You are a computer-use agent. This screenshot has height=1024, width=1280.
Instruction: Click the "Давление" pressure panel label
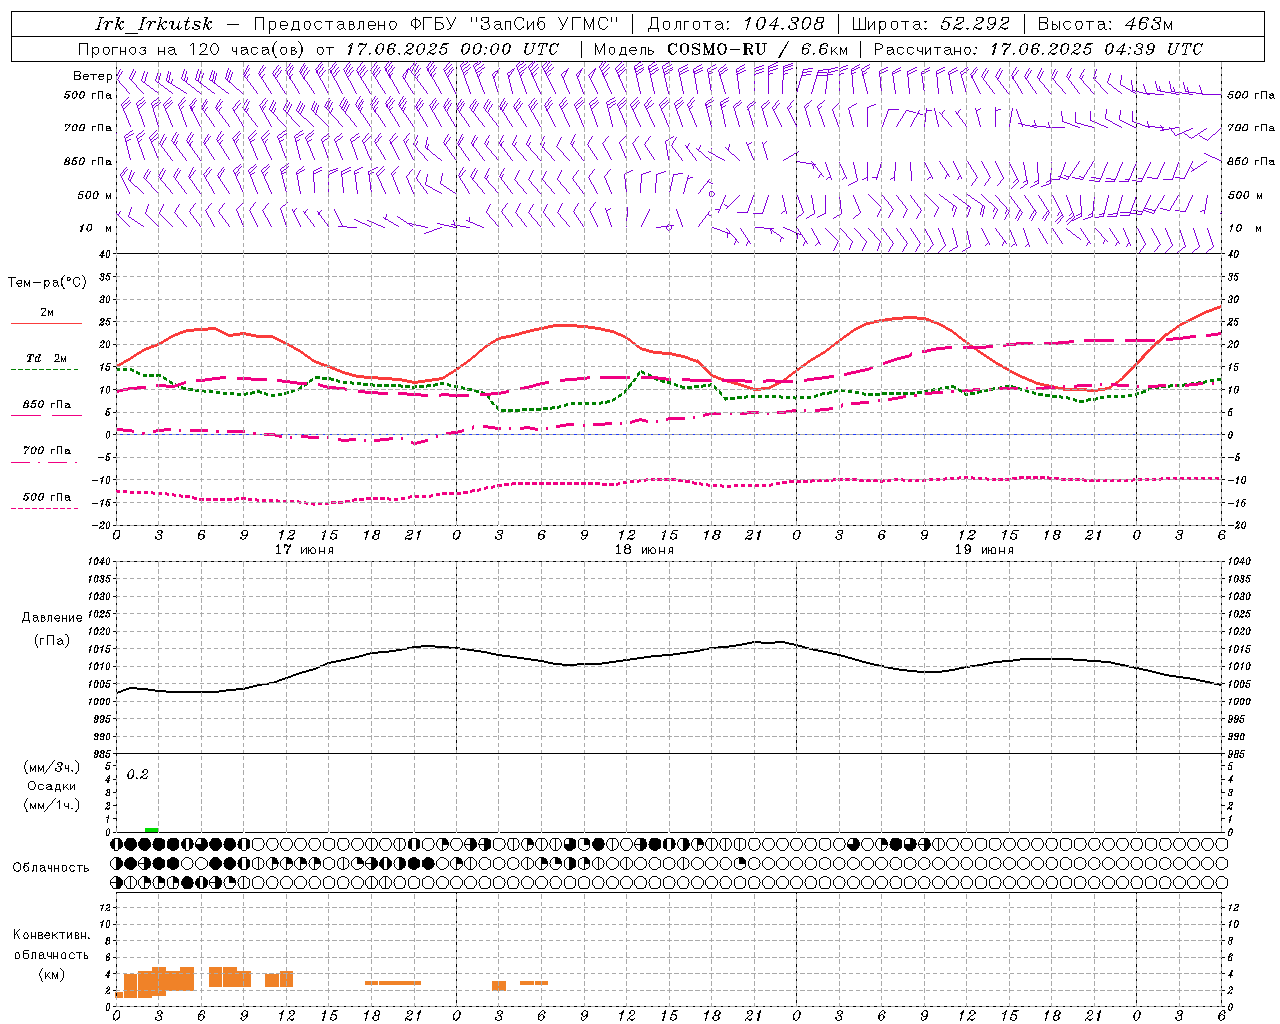click(x=51, y=618)
